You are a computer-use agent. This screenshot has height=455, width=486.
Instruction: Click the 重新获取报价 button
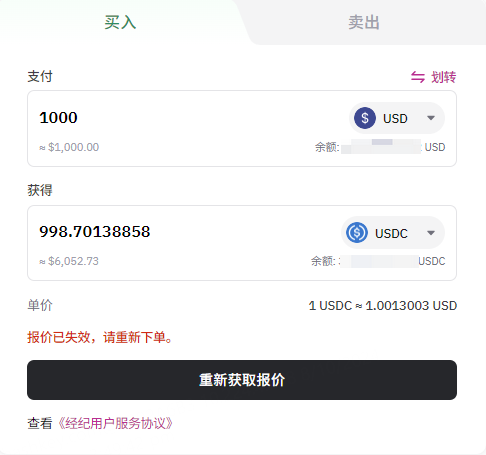click(242, 380)
